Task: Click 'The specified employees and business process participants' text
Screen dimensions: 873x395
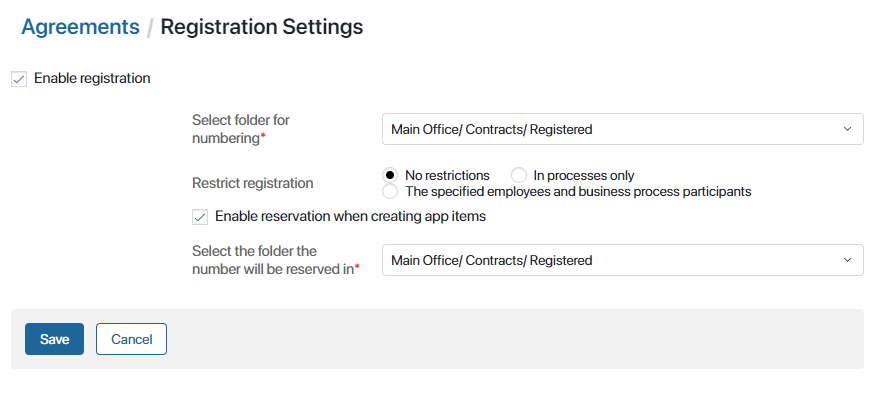Action: [x=578, y=192]
